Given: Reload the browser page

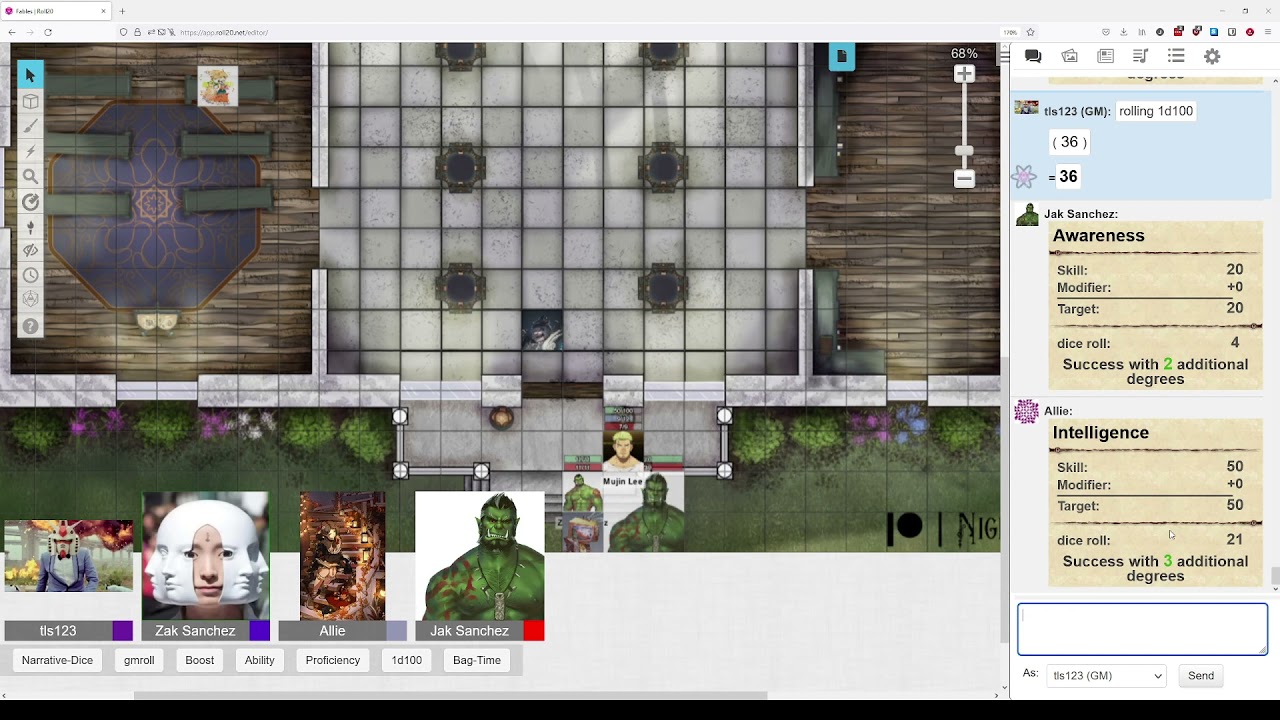Looking at the screenshot, I should (x=47, y=32).
